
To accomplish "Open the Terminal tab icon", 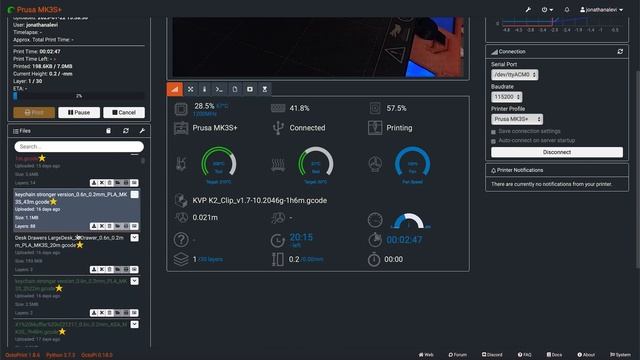I will (x=219, y=89).
